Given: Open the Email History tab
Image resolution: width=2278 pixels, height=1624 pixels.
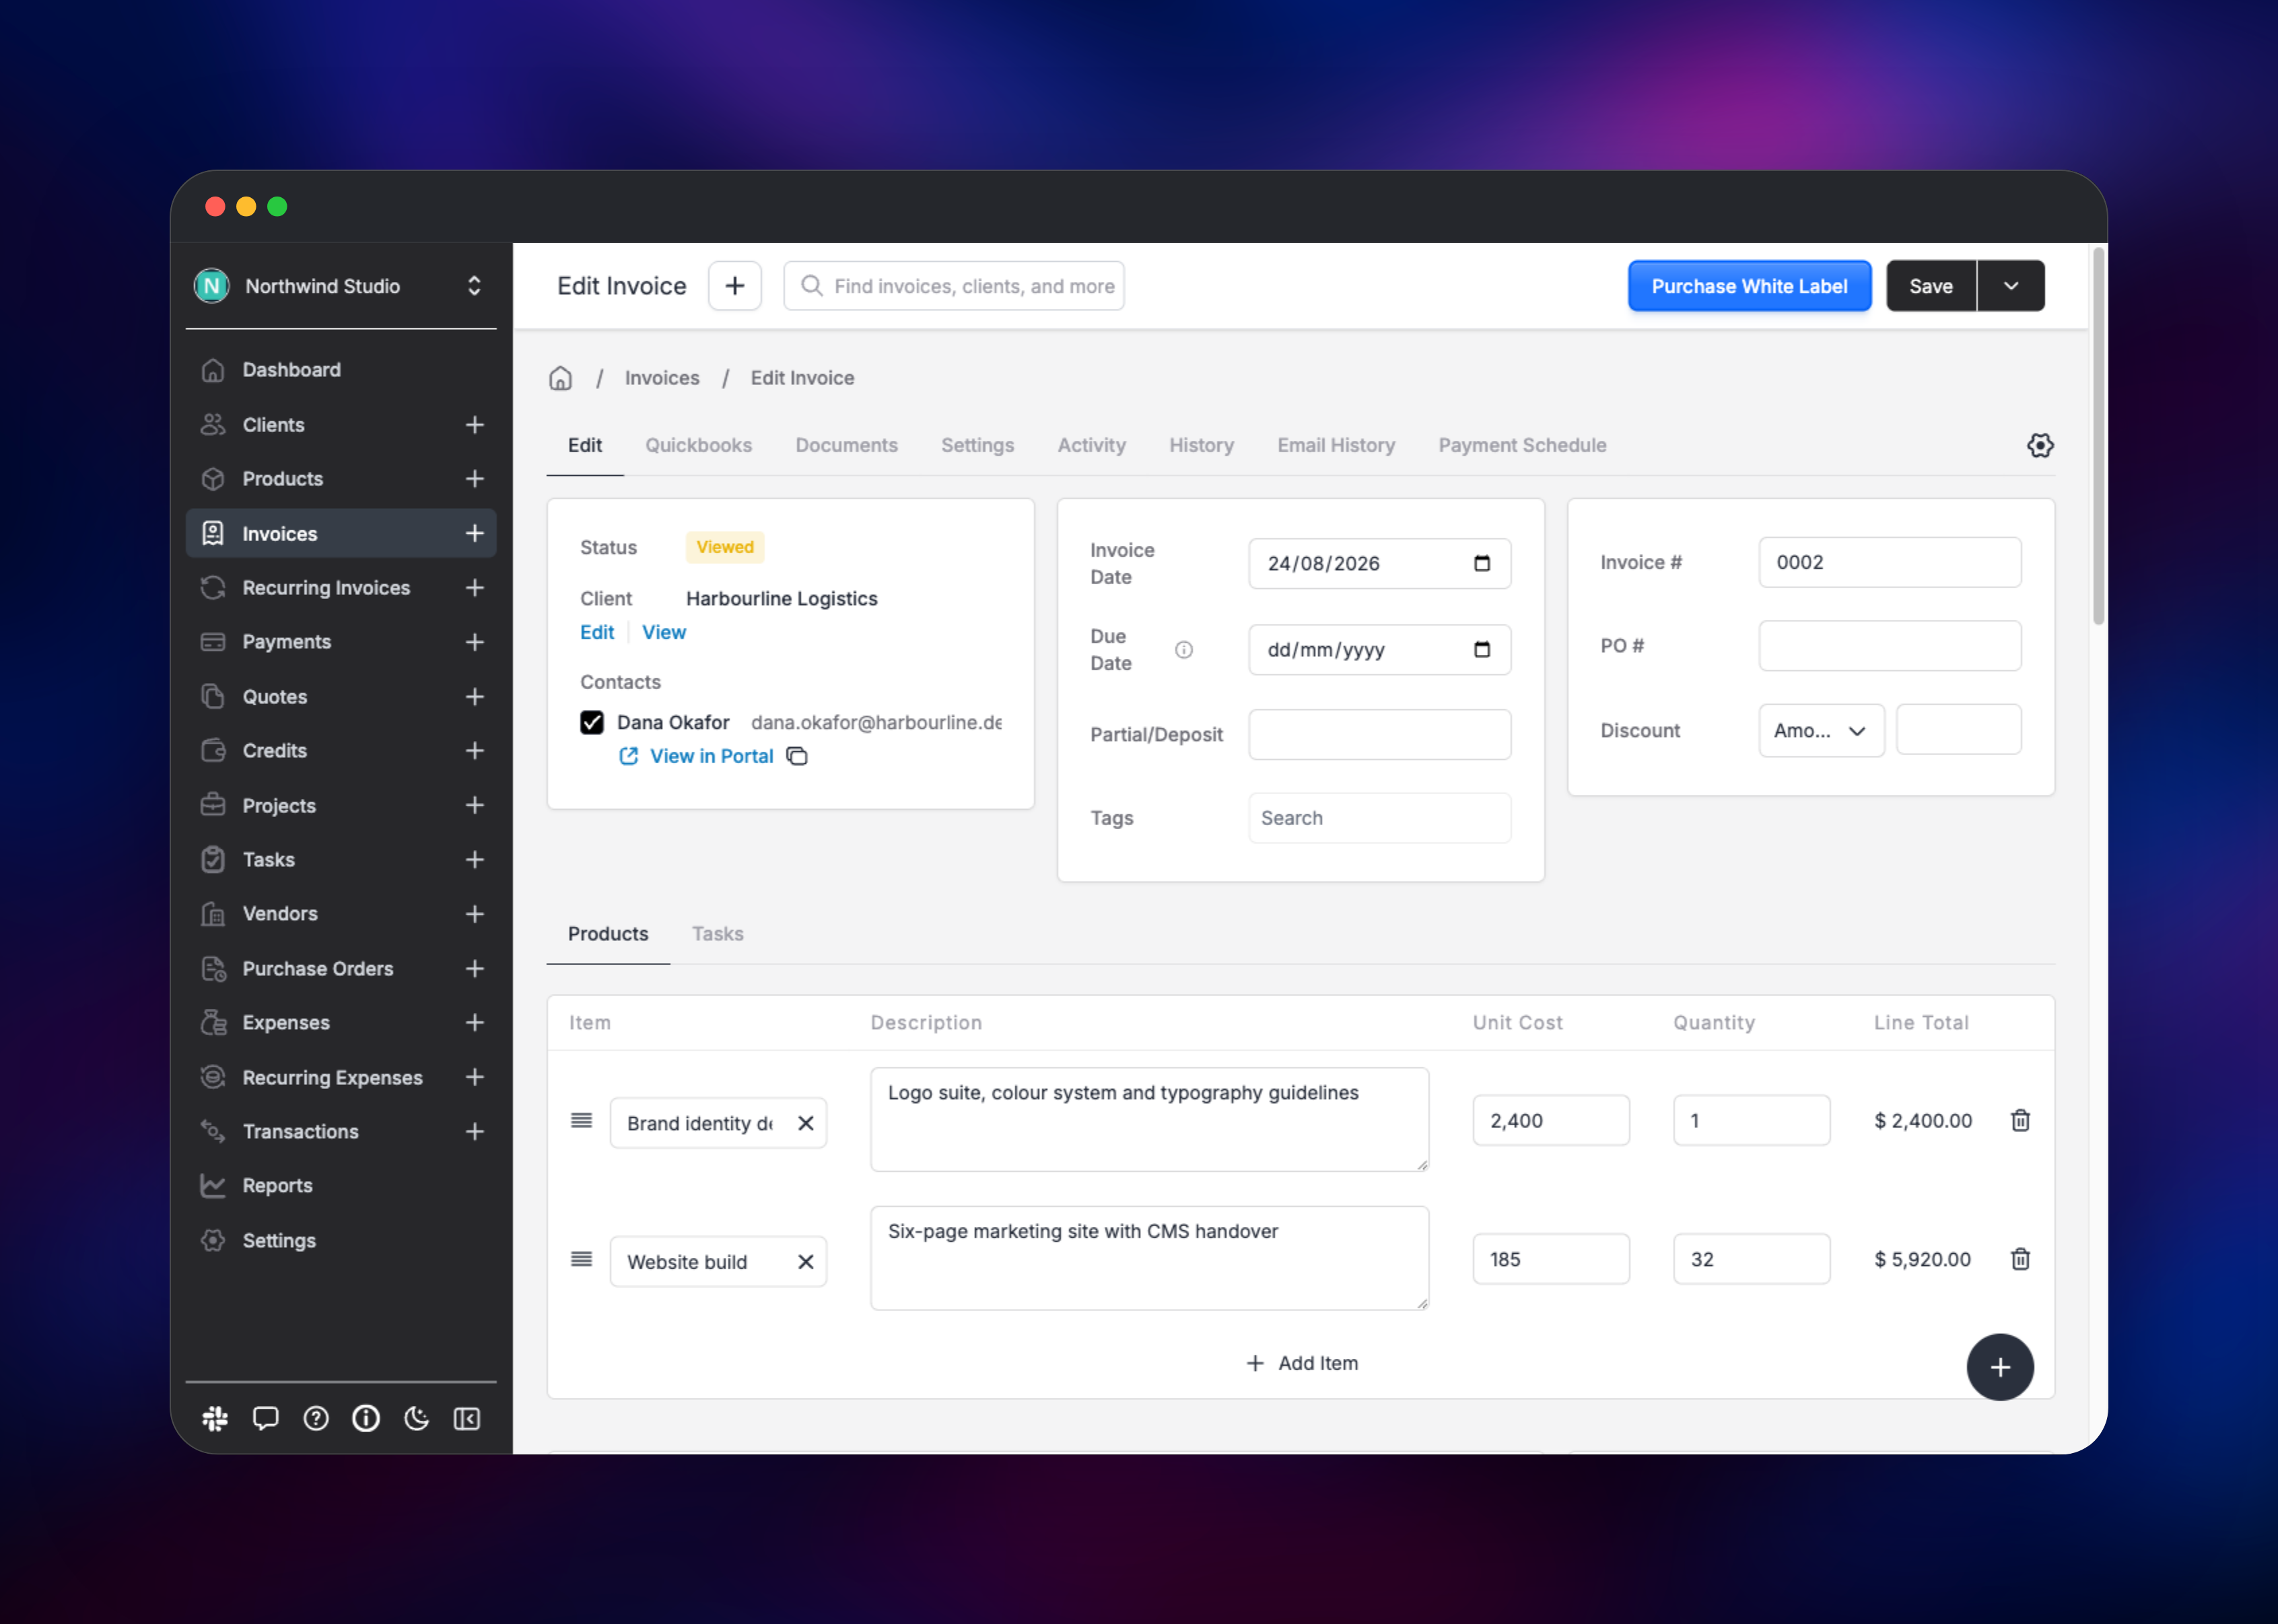Looking at the screenshot, I should tap(1335, 445).
